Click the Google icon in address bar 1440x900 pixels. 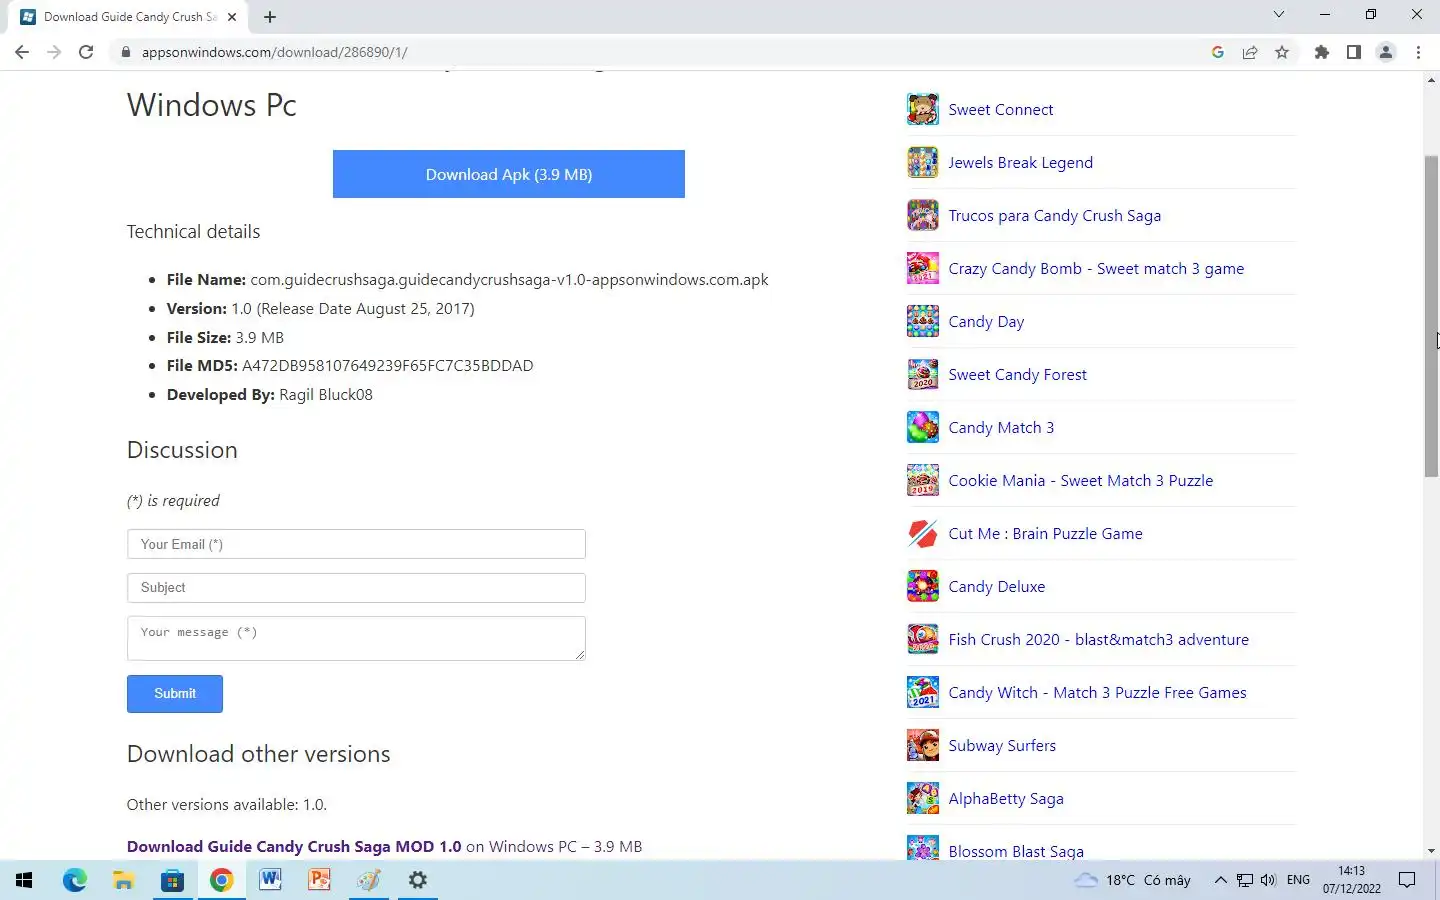pyautogui.click(x=1218, y=52)
